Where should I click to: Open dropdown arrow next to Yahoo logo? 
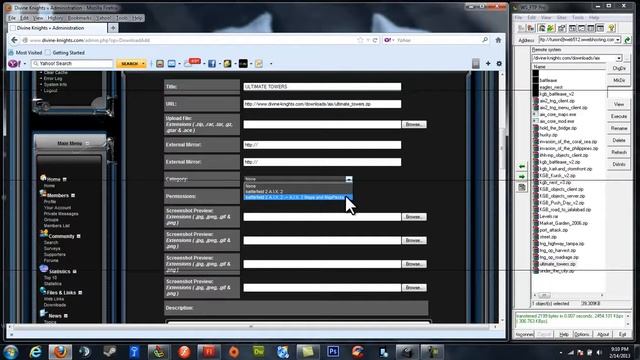[x=24, y=64]
